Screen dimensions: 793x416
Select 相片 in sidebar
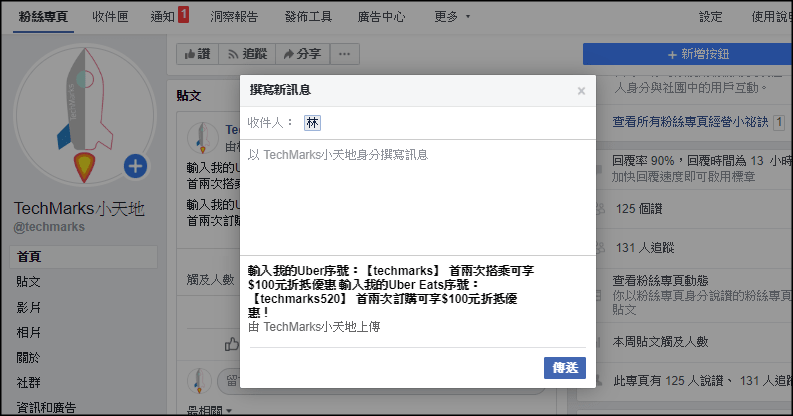(28, 333)
